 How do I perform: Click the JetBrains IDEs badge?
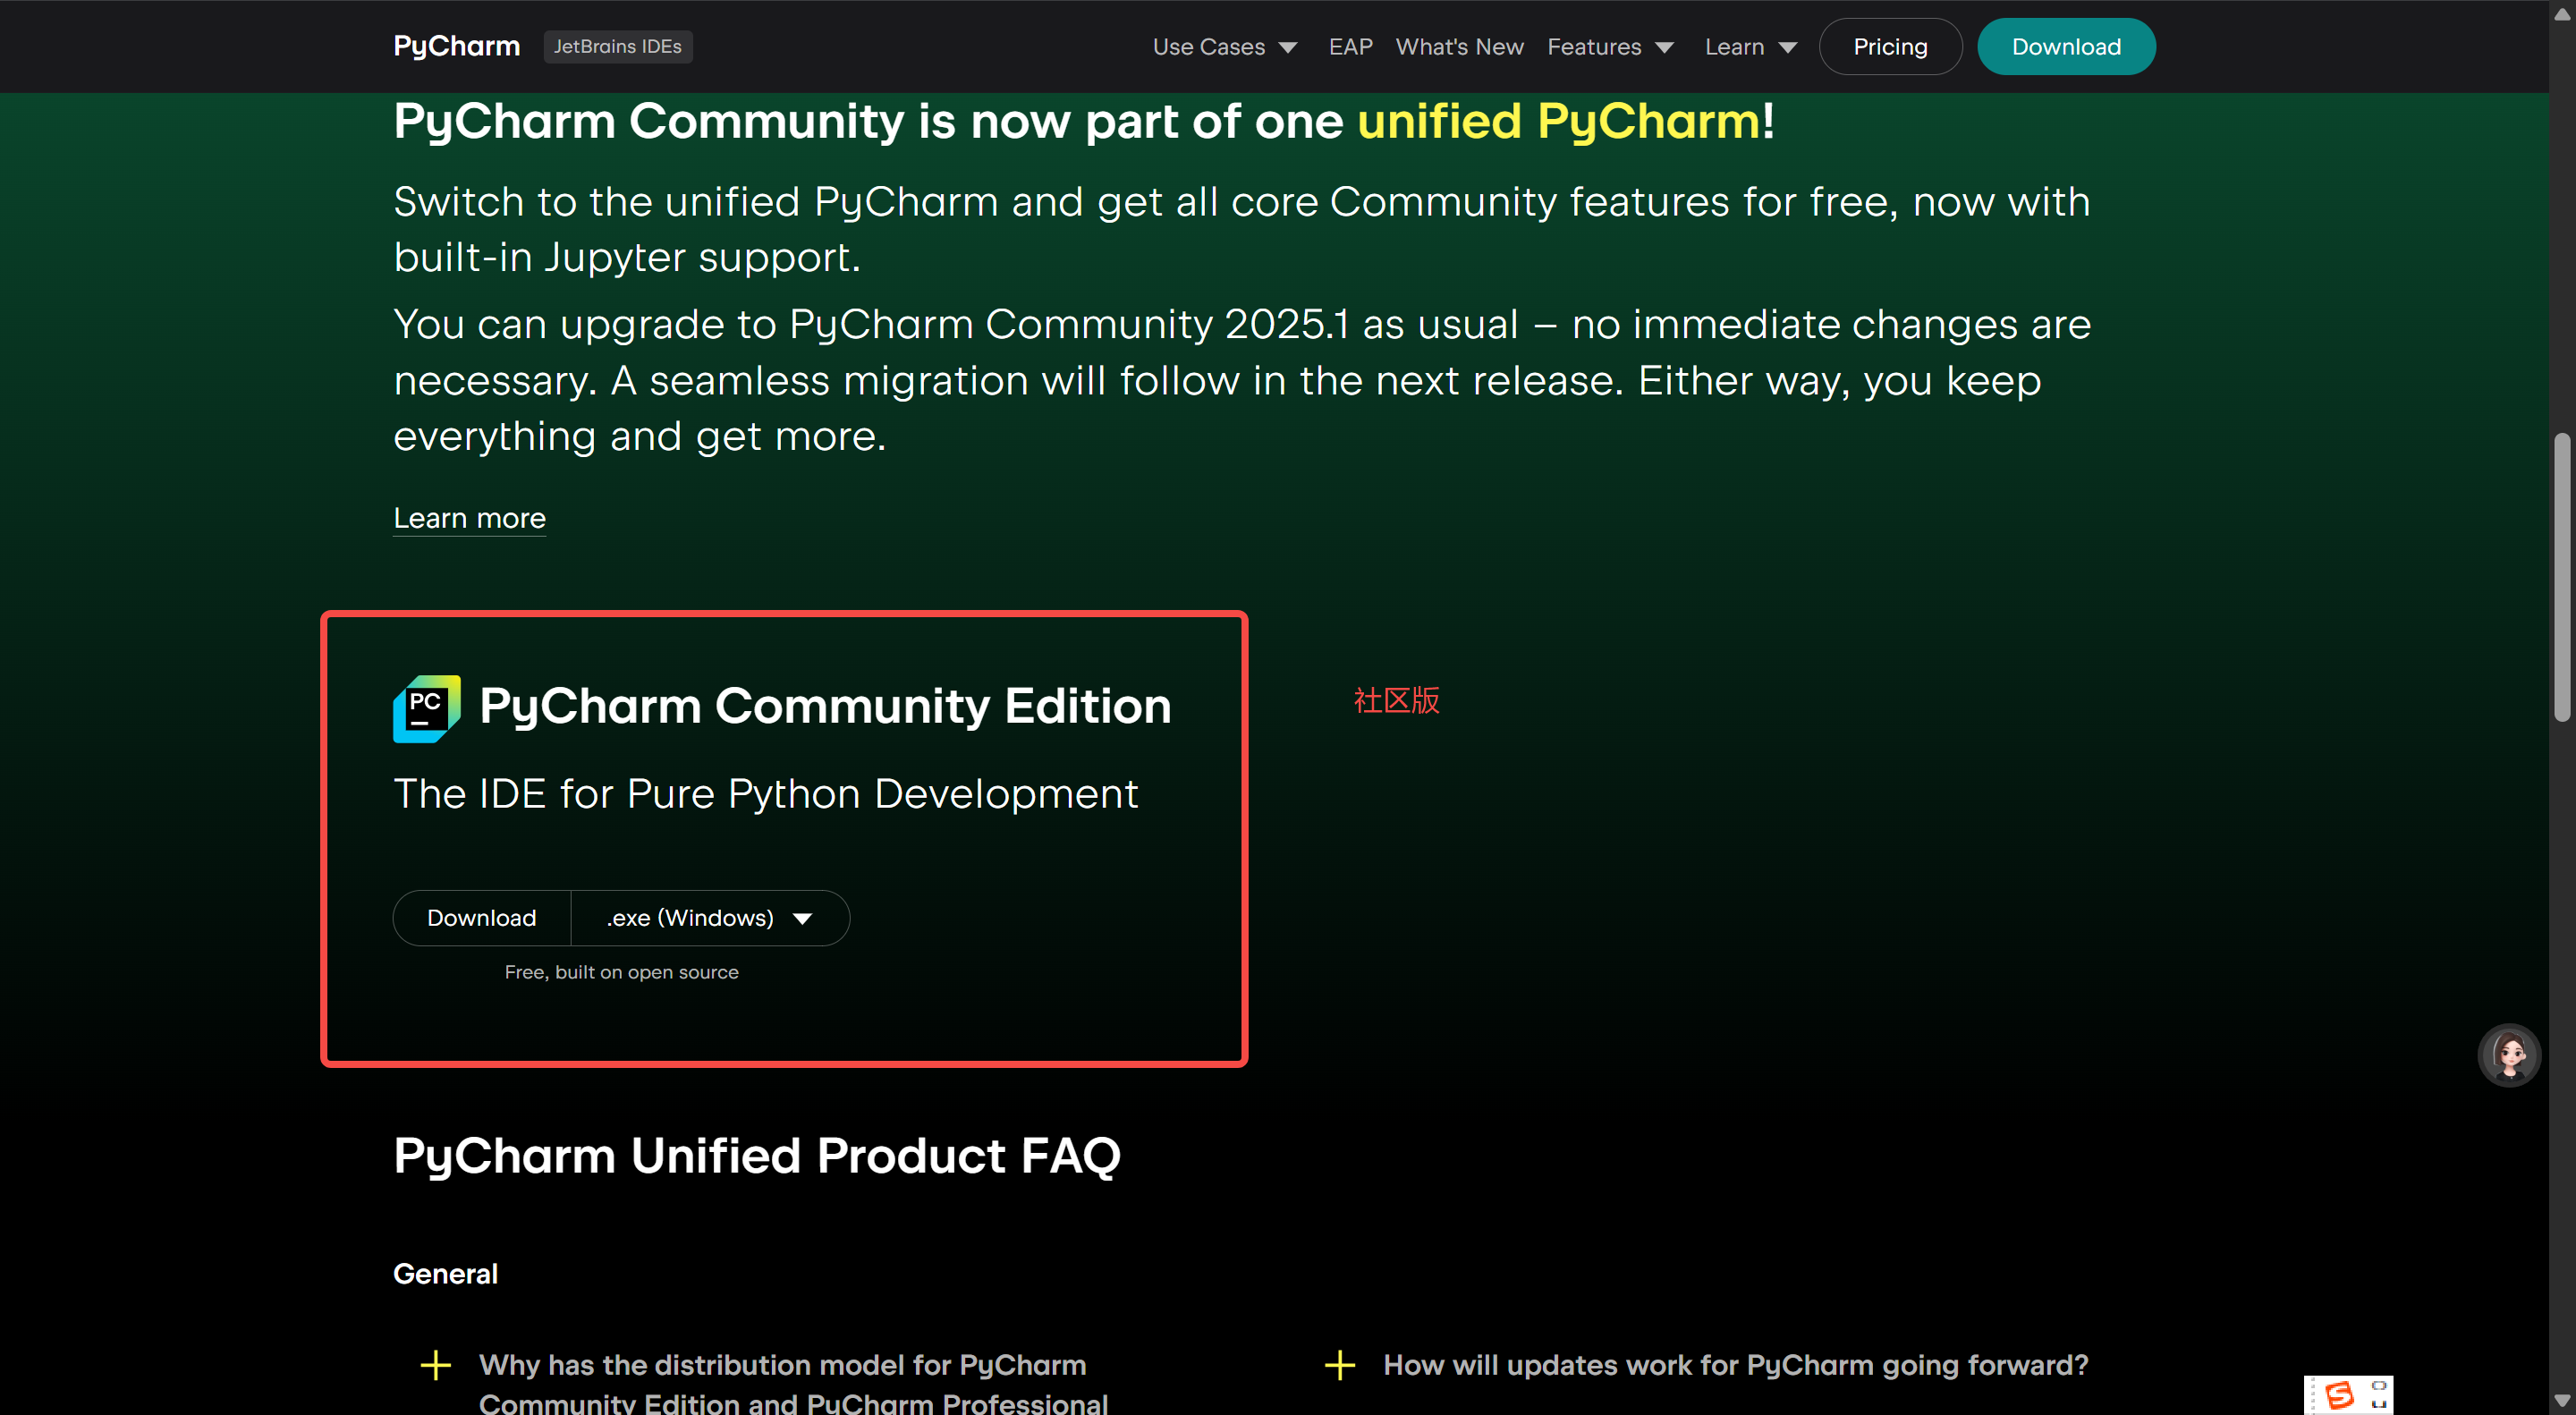617,47
